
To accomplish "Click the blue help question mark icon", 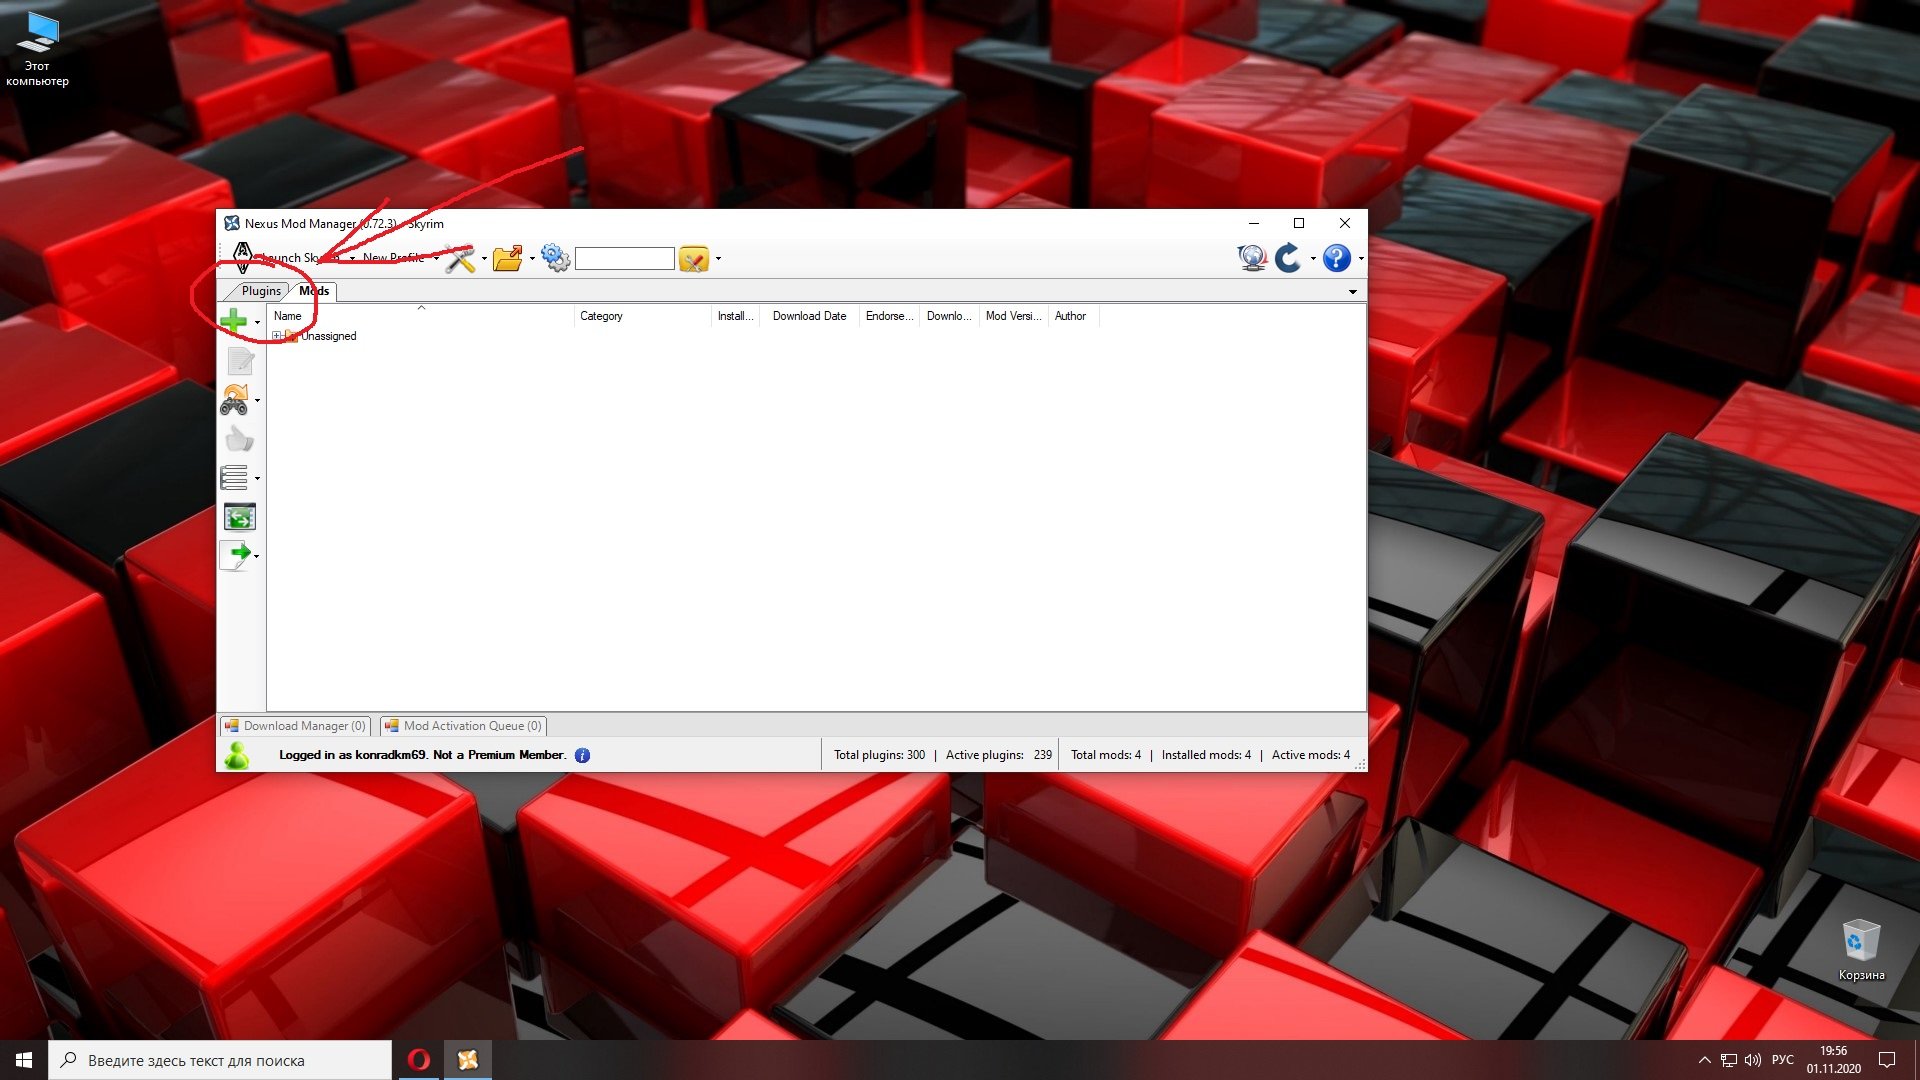I will [x=1336, y=259].
